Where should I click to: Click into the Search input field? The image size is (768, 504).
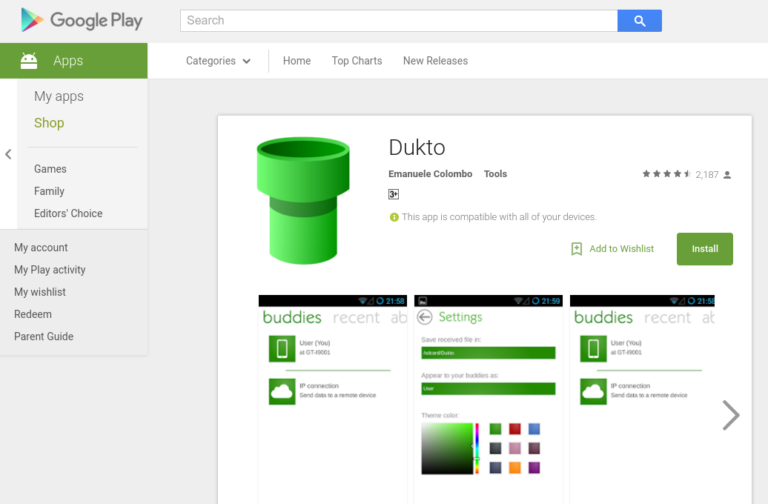tap(399, 21)
